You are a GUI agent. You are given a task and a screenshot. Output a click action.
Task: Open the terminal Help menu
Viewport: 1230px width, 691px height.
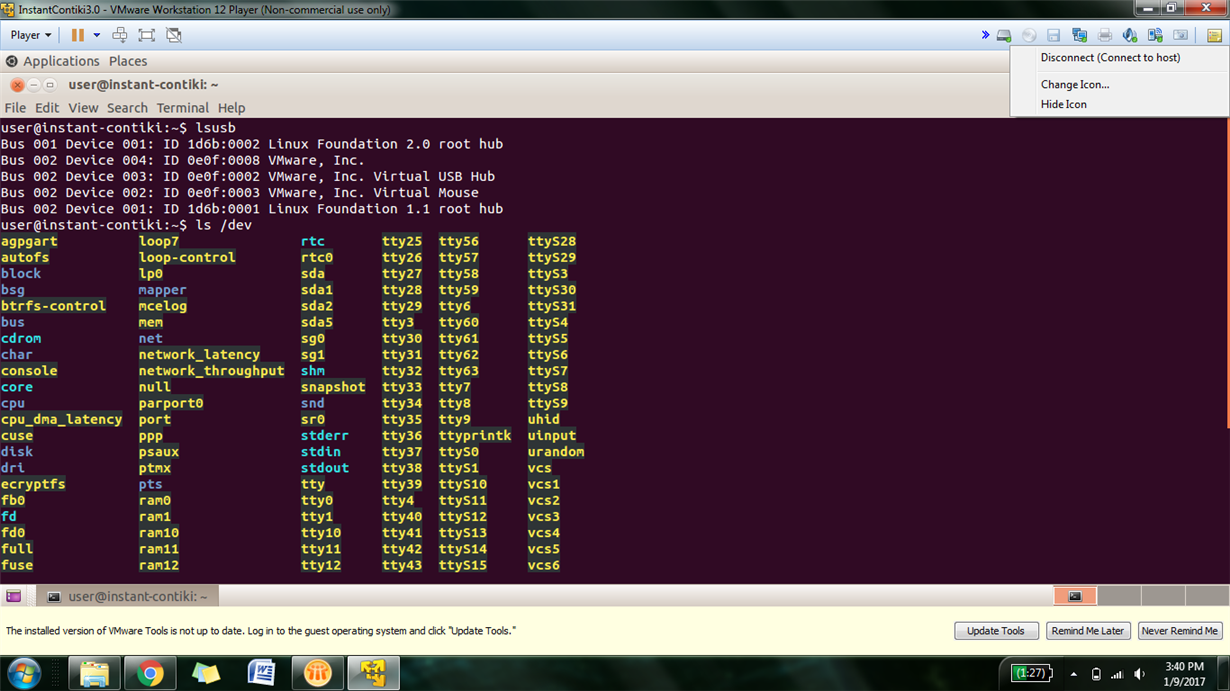point(231,108)
